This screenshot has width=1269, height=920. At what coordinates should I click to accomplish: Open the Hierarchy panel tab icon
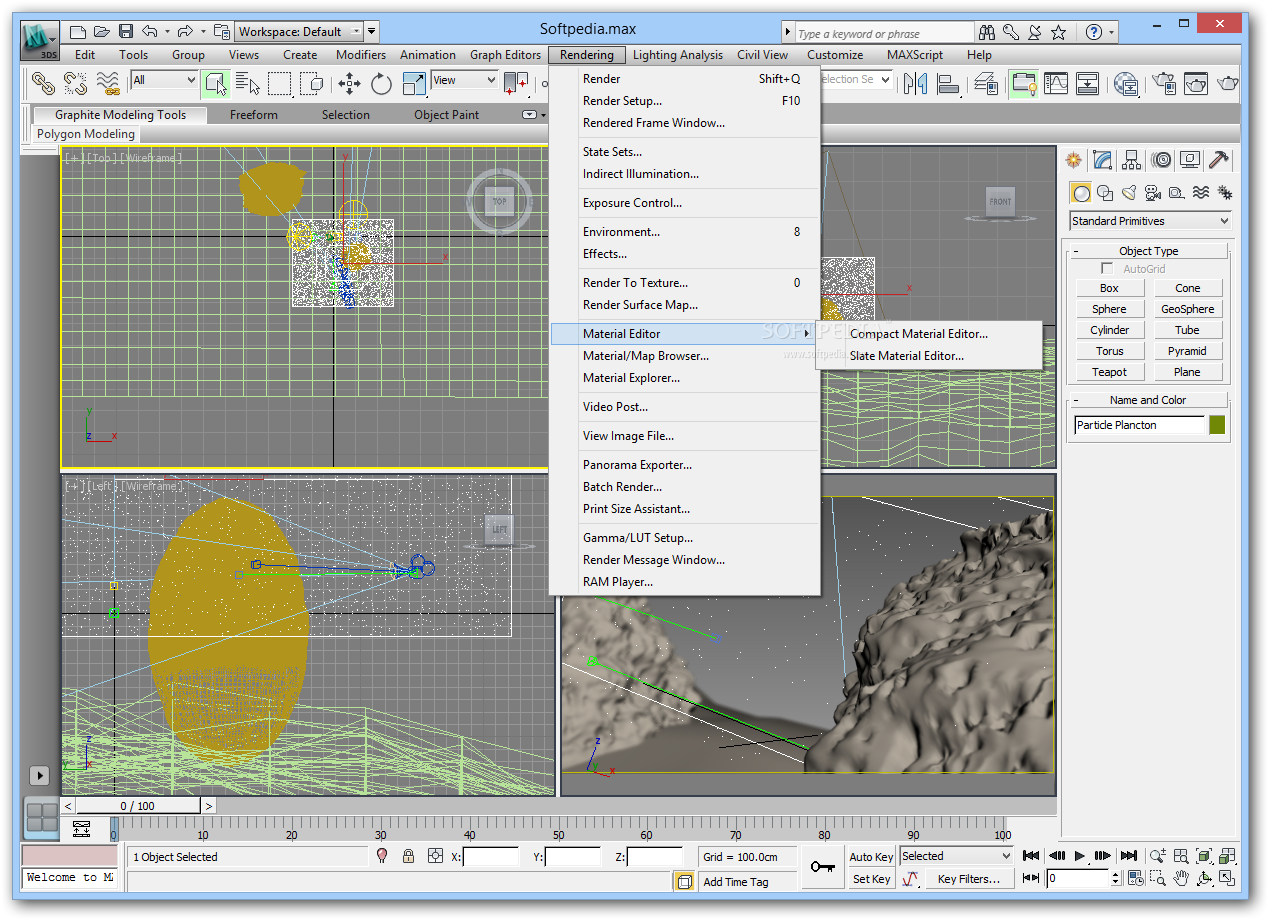[x=1131, y=160]
